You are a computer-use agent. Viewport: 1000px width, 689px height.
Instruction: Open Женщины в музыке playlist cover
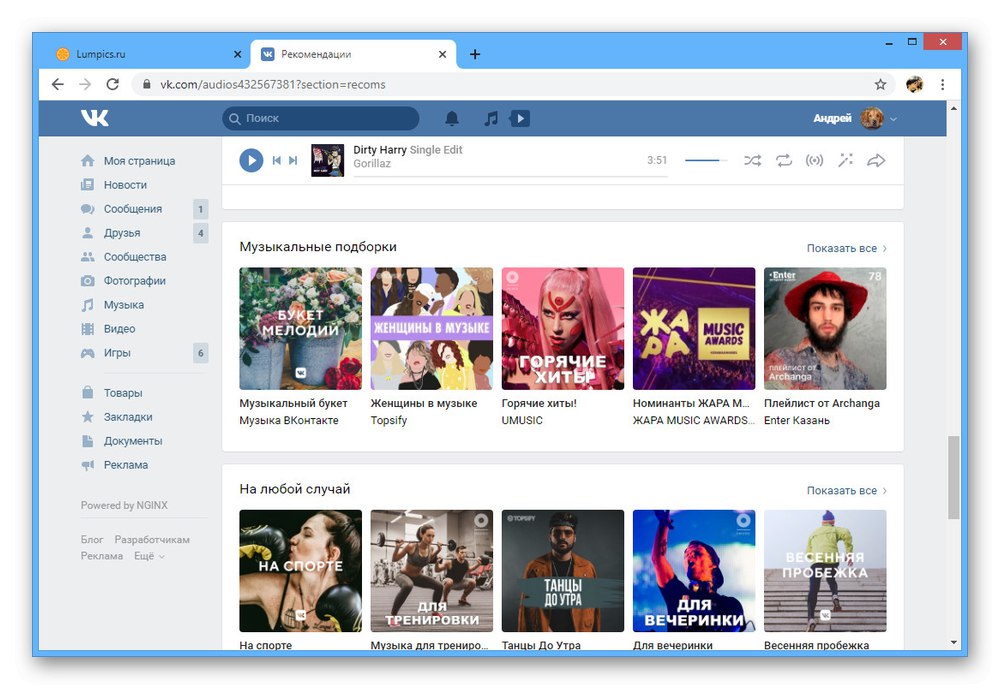(x=432, y=329)
